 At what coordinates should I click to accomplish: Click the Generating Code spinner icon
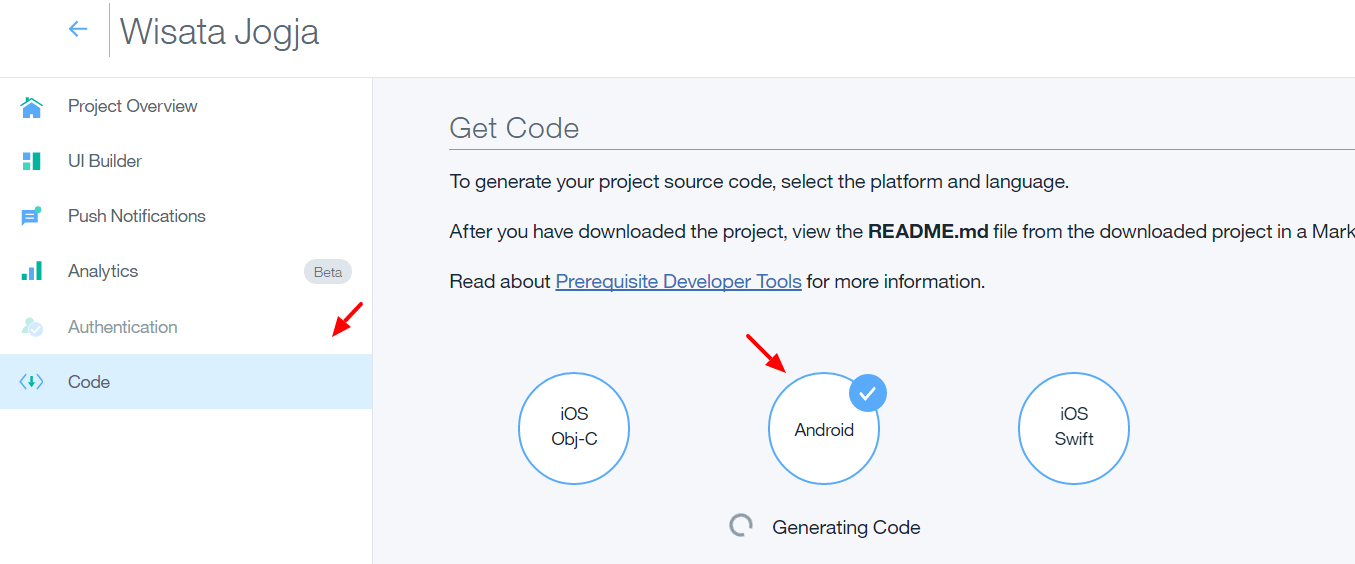click(x=740, y=526)
